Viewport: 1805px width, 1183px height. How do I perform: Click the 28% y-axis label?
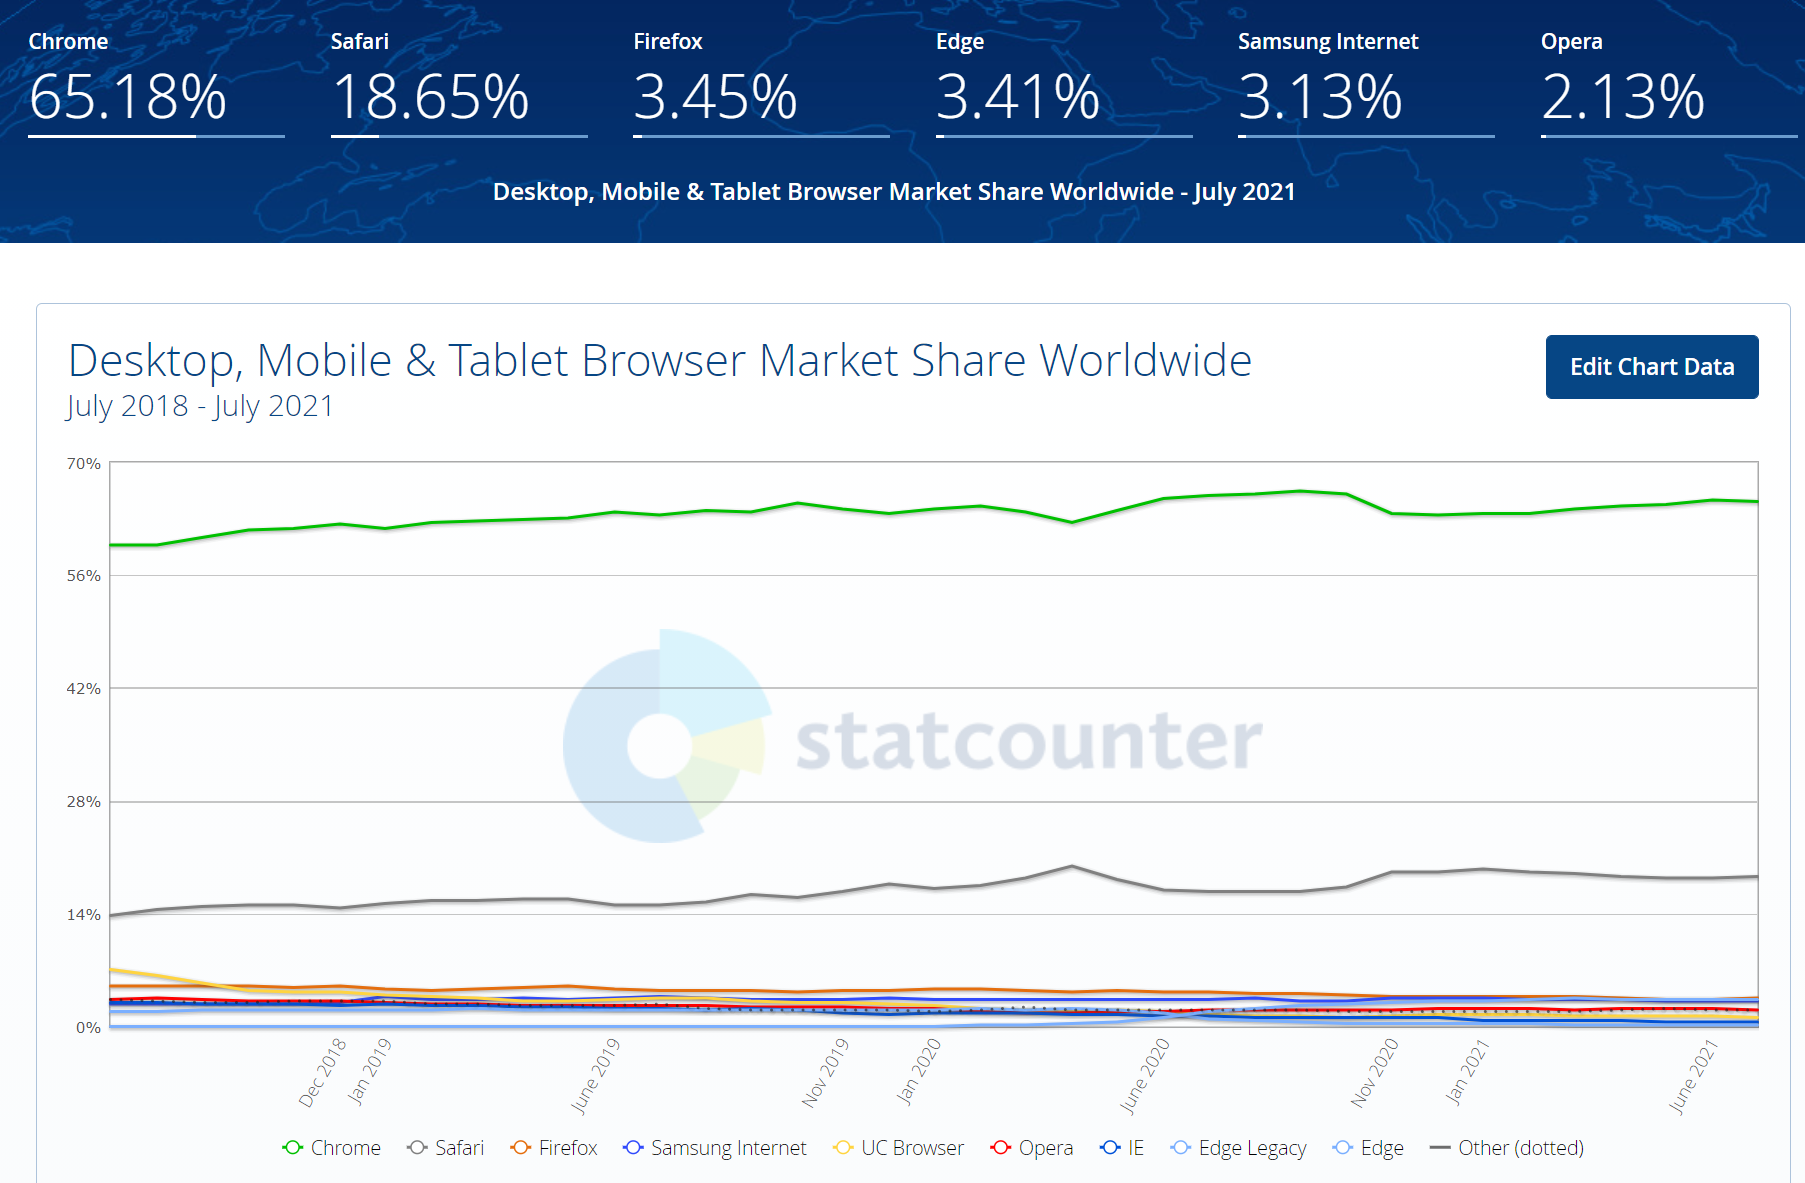tap(84, 802)
